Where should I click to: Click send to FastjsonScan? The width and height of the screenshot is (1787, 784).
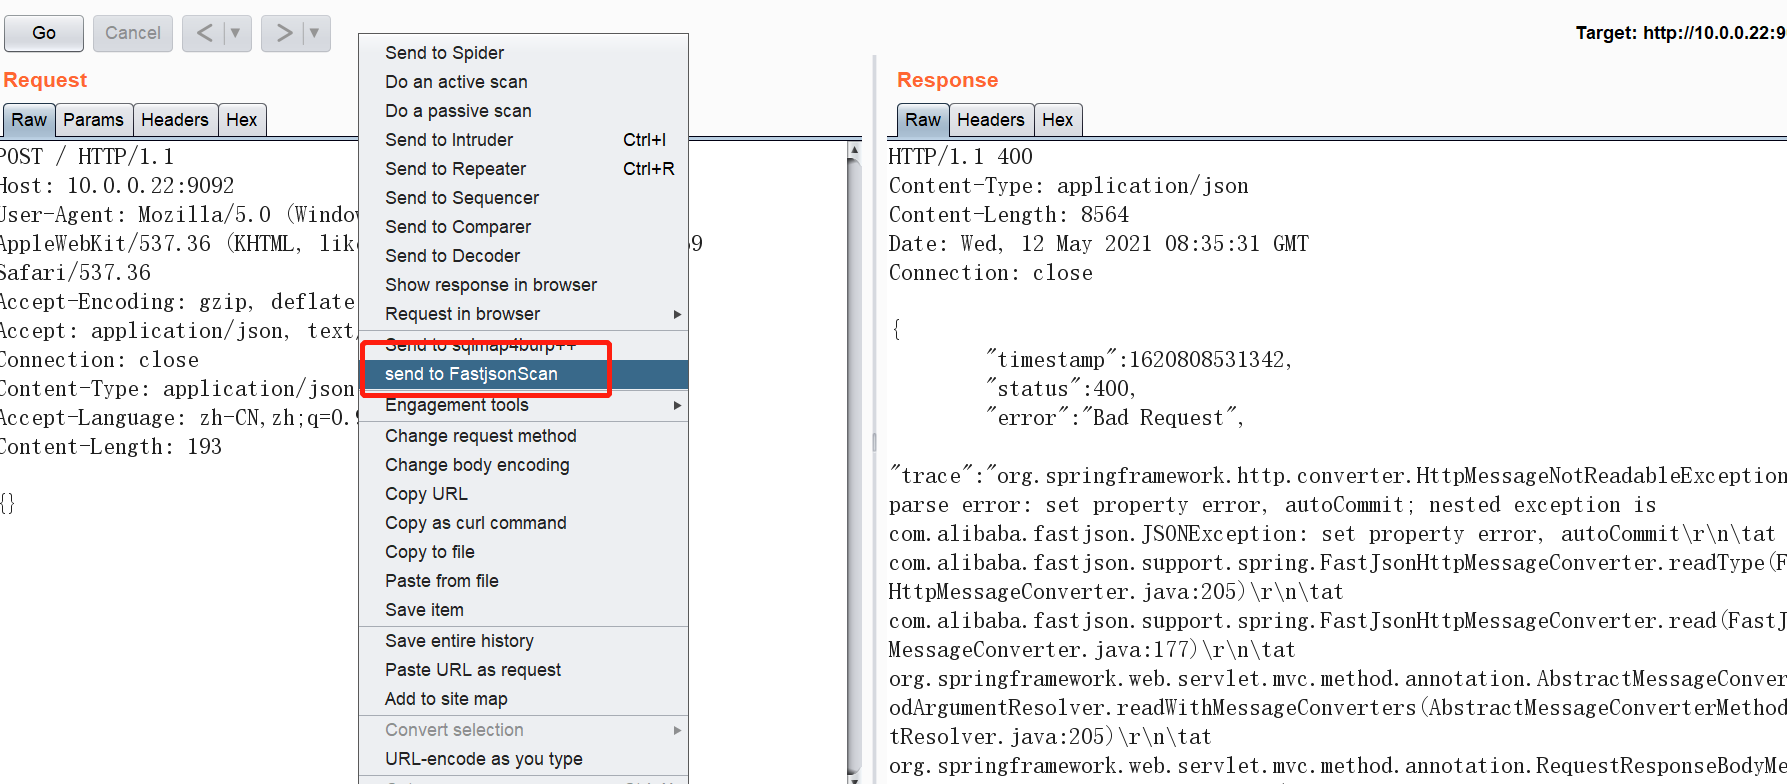pyautogui.click(x=523, y=374)
